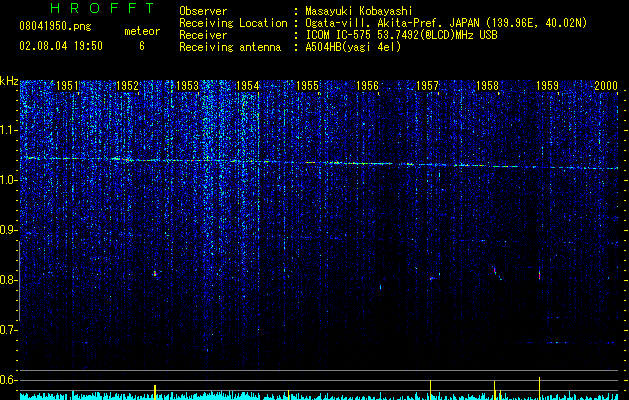Click the meteor count value 6

[142, 46]
